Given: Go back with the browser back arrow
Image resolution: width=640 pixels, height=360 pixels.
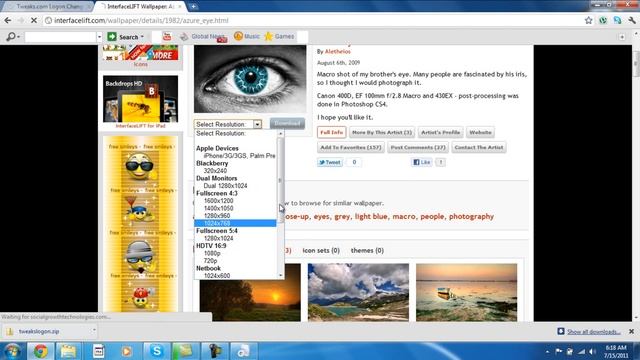Looking at the screenshot, I should tap(8, 20).
